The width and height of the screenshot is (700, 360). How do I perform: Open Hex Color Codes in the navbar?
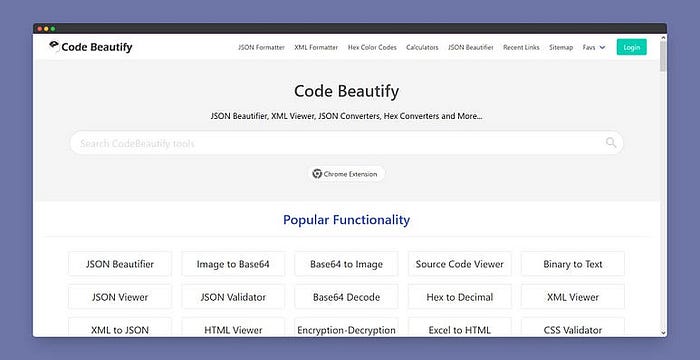coord(372,47)
